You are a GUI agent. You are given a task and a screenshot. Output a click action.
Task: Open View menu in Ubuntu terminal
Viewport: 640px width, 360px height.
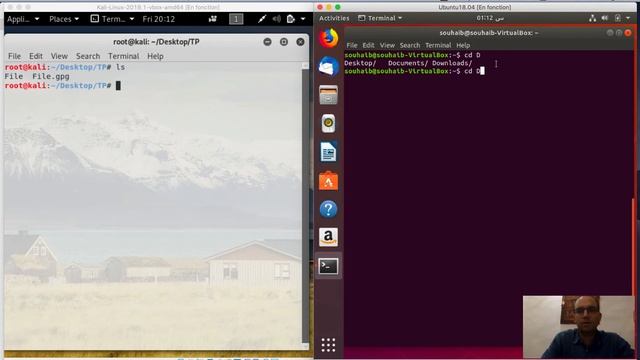coord(387,45)
